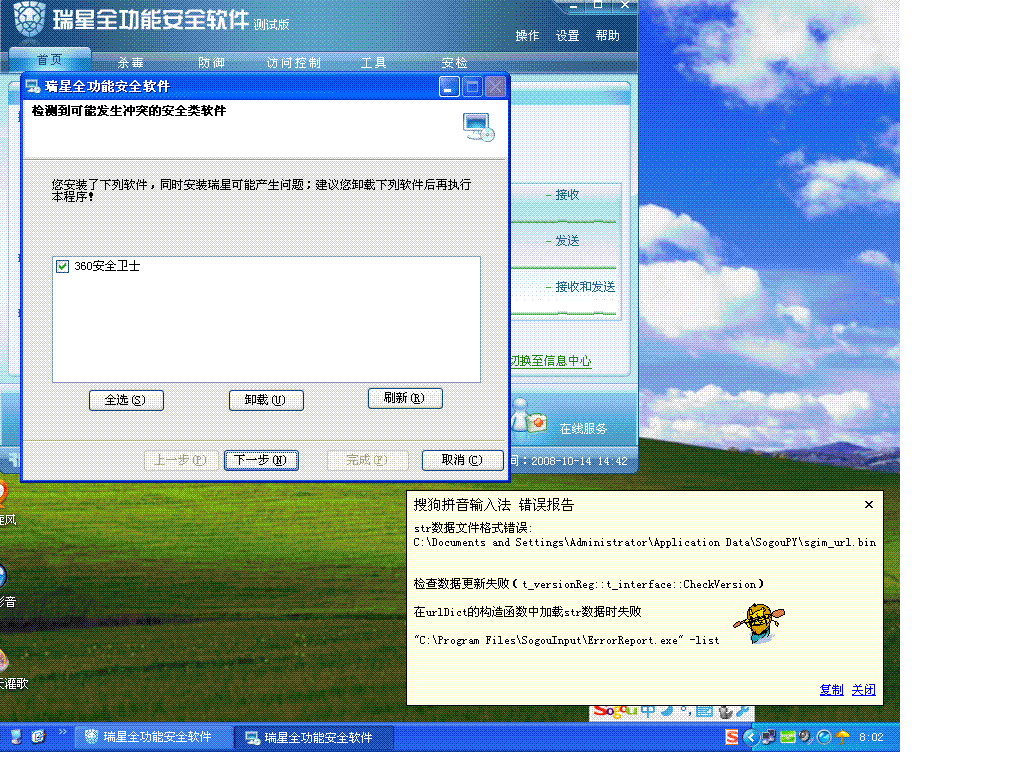Viewport: 1024px width, 768px height.
Task: Open the wrench settings icon on Sogou bar
Action: coord(743,711)
